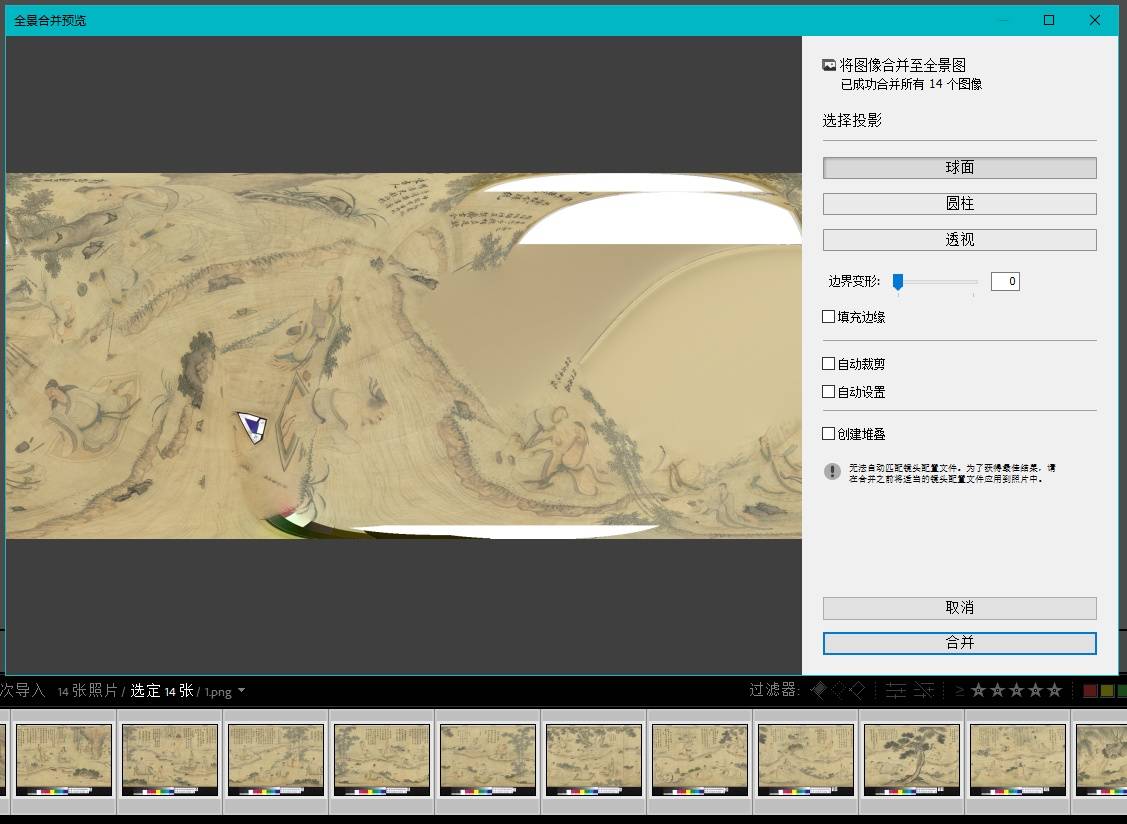Click 取消 to cancel merging
1127x824 pixels.
click(959, 608)
